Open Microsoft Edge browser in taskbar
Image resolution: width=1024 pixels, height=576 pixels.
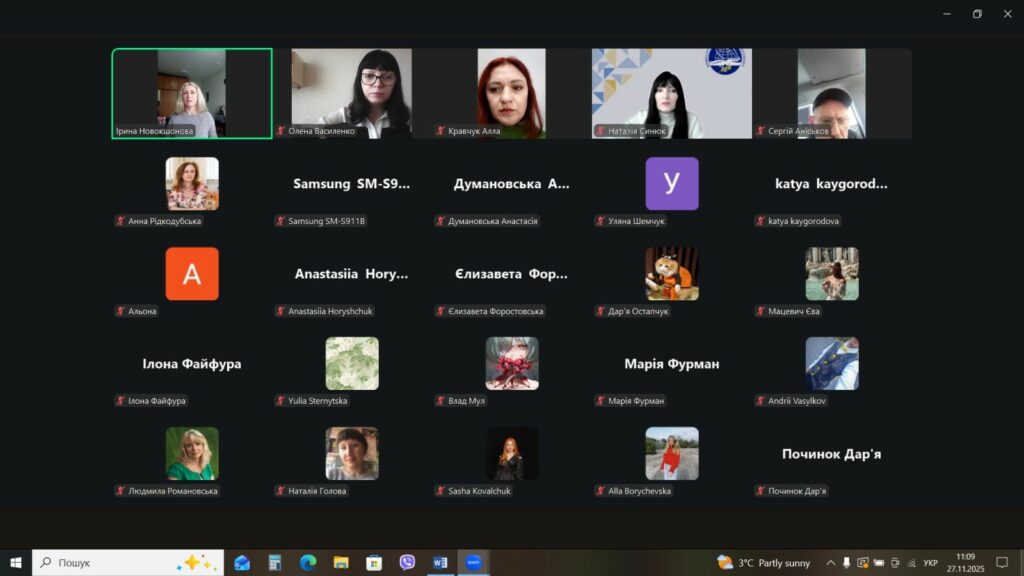point(308,562)
